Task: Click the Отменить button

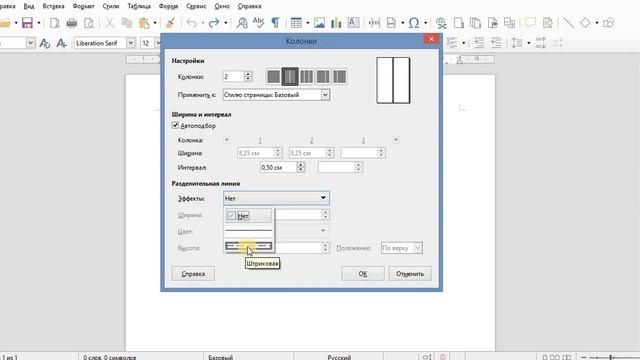Action: [410, 273]
